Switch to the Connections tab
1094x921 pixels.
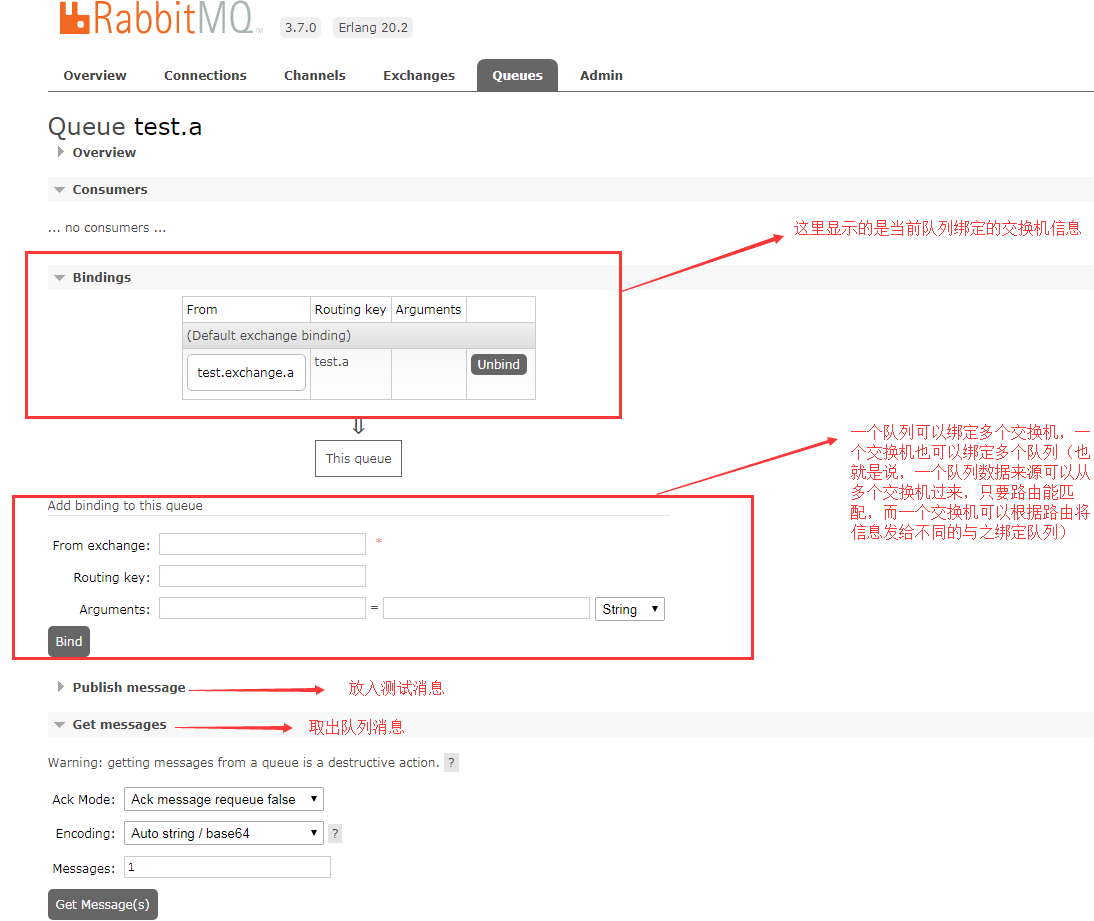205,75
